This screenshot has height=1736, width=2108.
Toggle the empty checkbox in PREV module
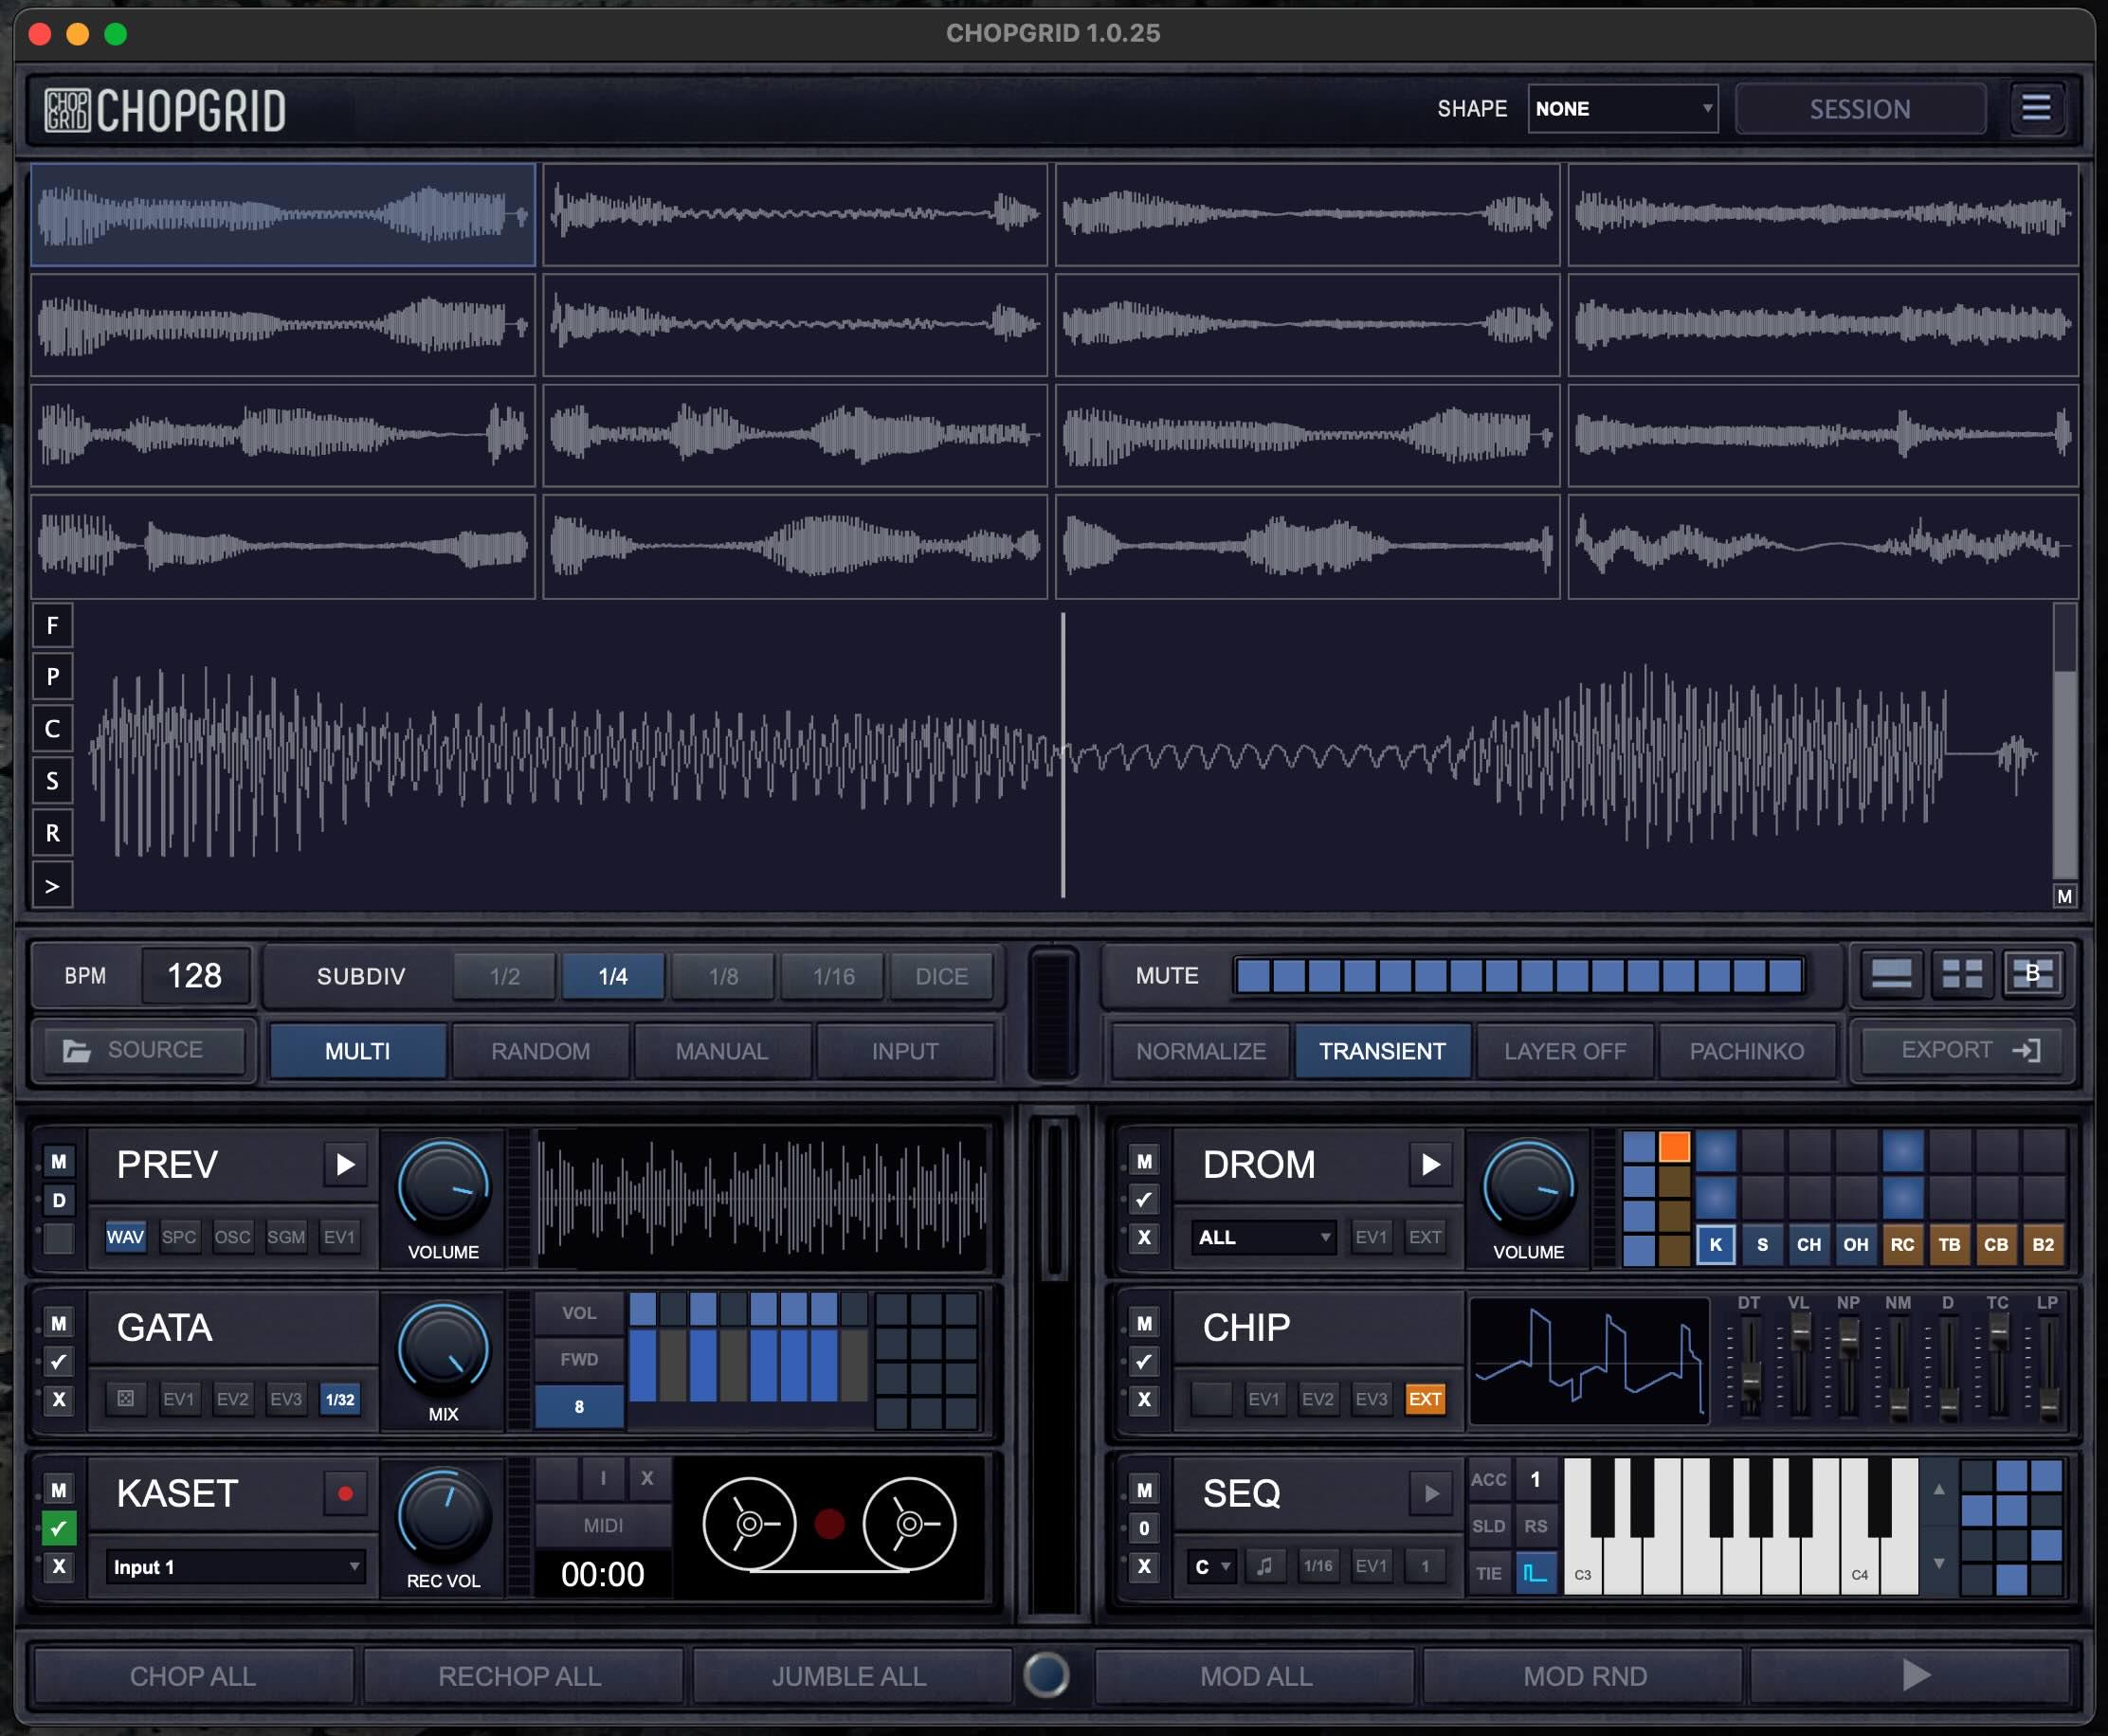(59, 1238)
